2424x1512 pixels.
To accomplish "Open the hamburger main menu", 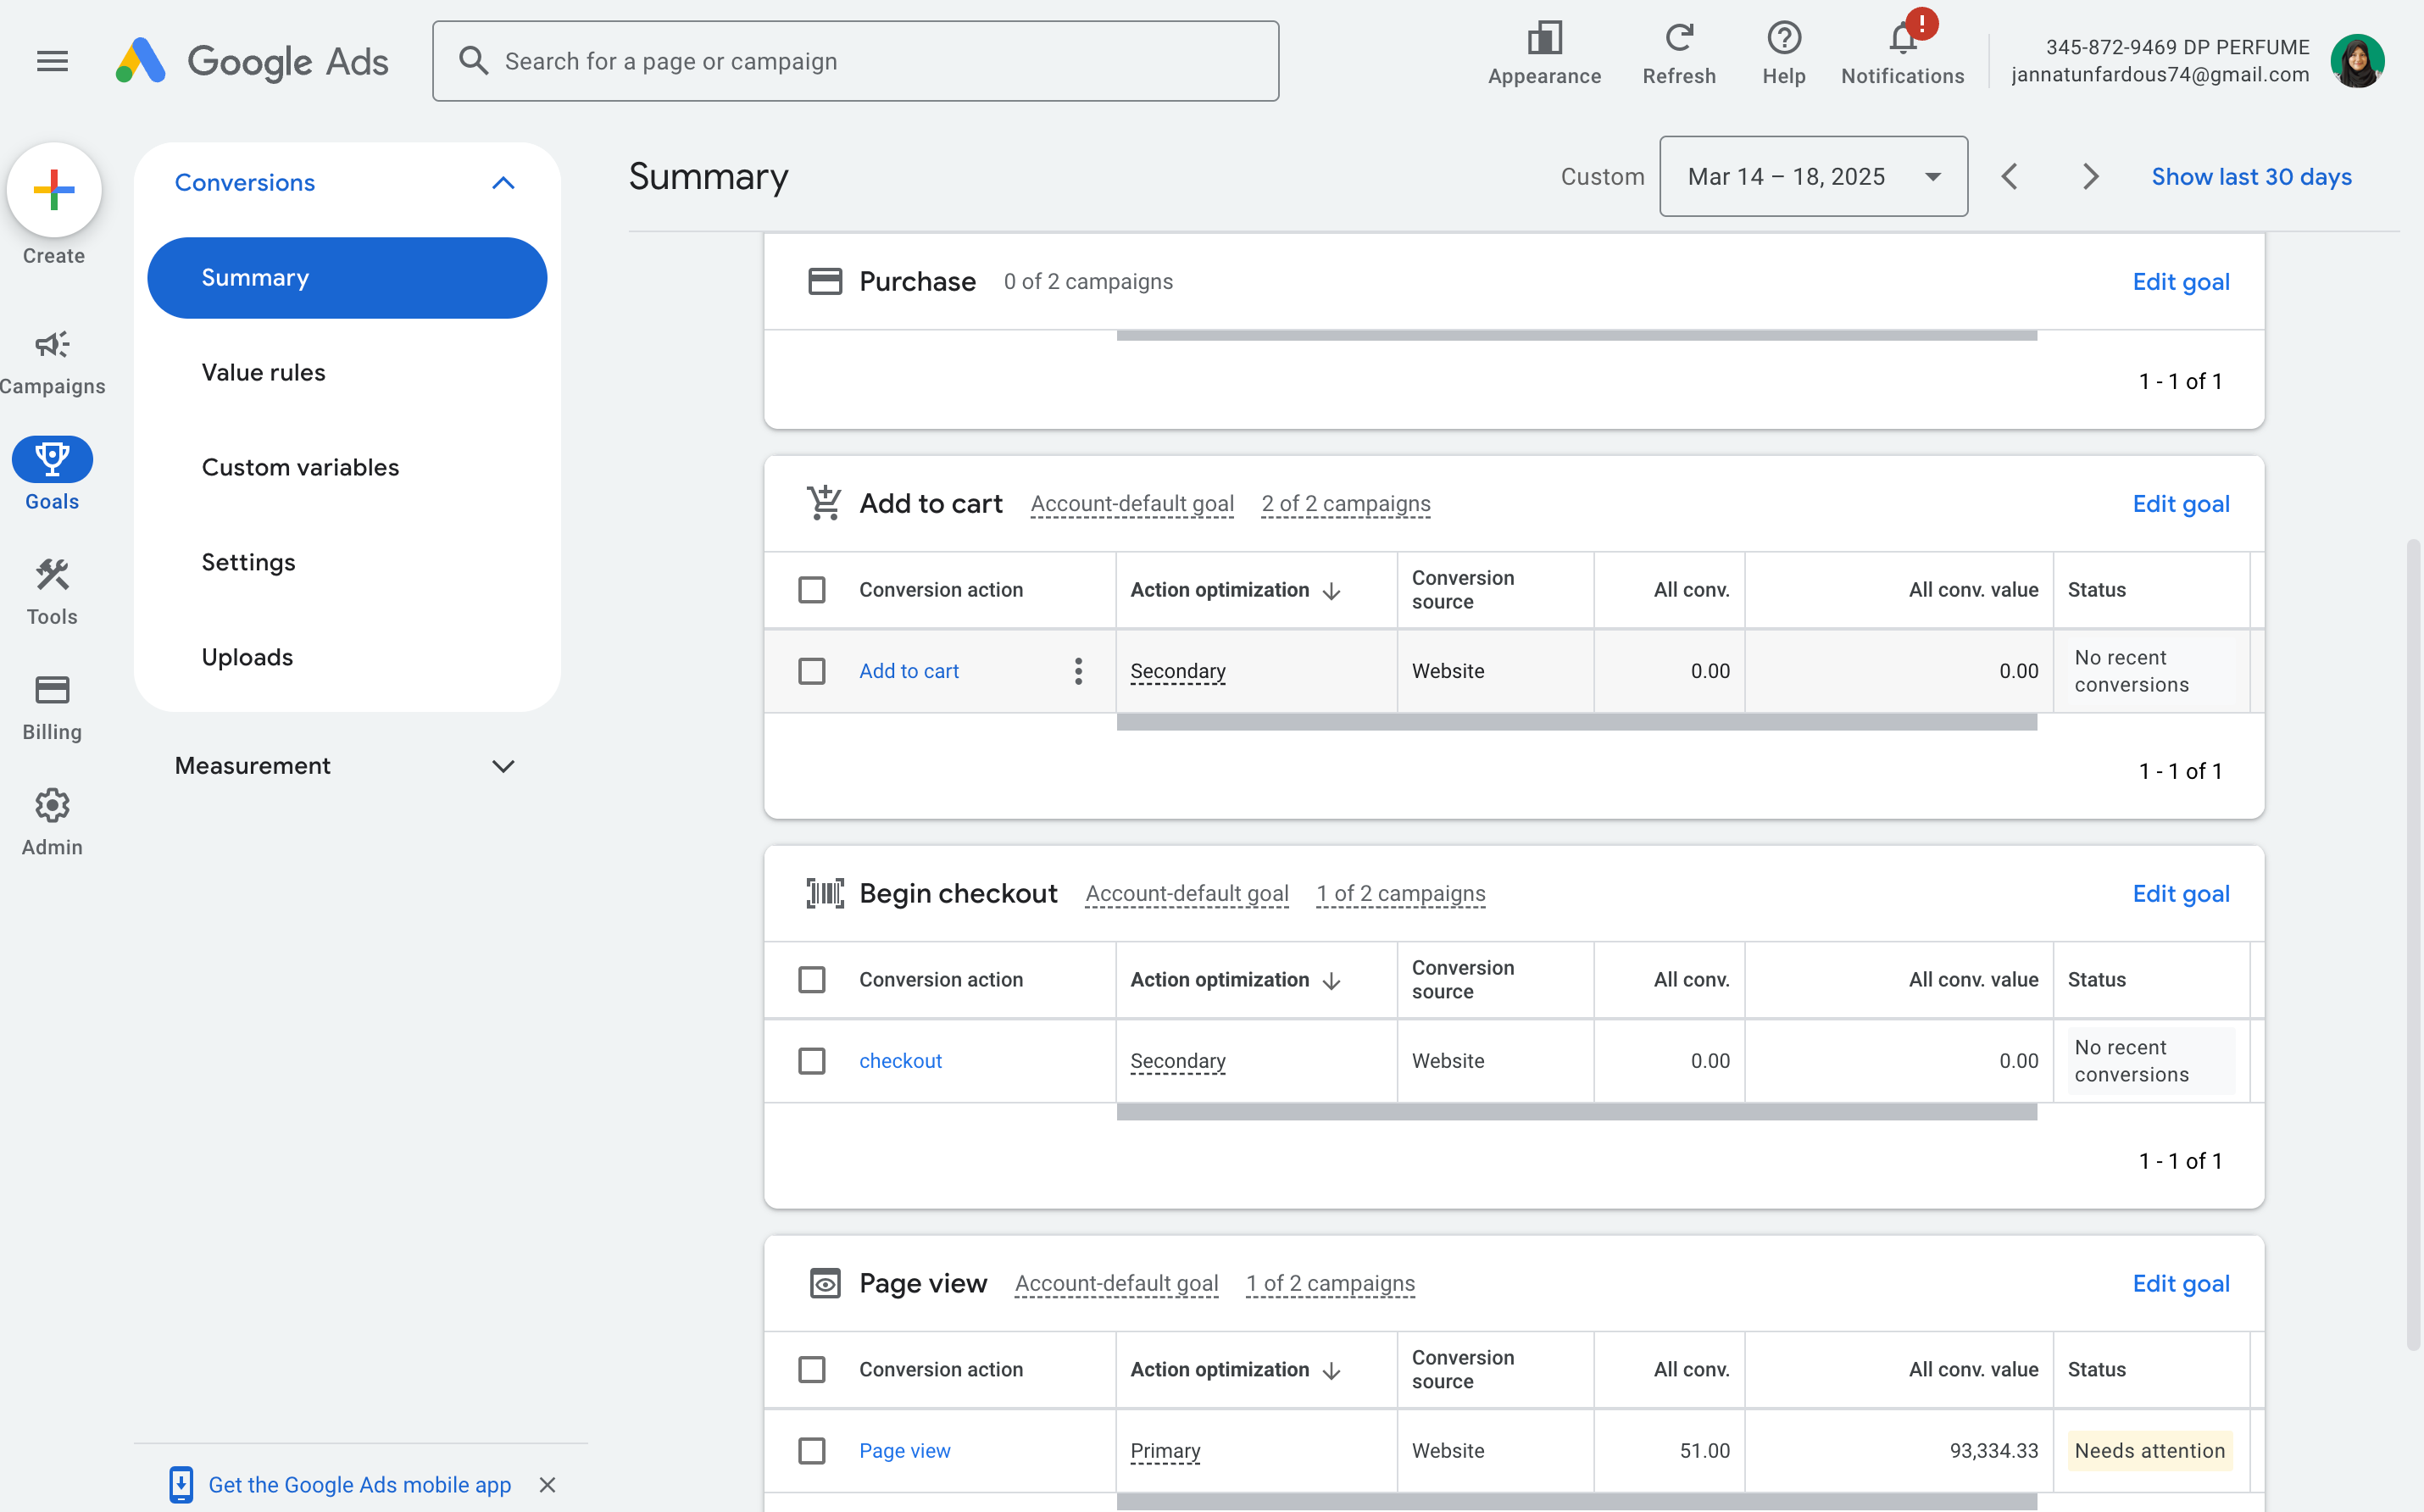I will [x=52, y=61].
